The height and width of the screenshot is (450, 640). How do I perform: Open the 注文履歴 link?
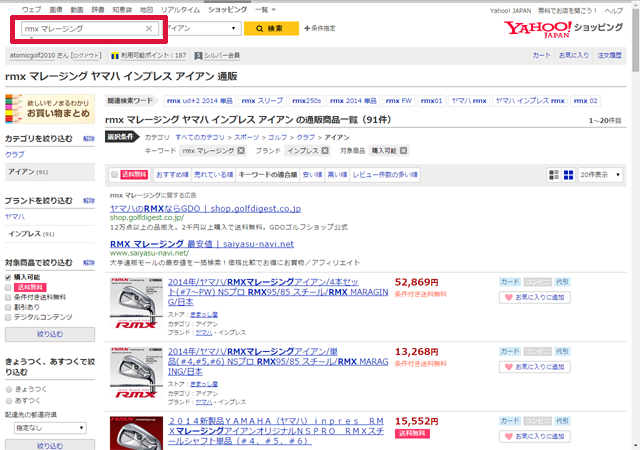(609, 55)
